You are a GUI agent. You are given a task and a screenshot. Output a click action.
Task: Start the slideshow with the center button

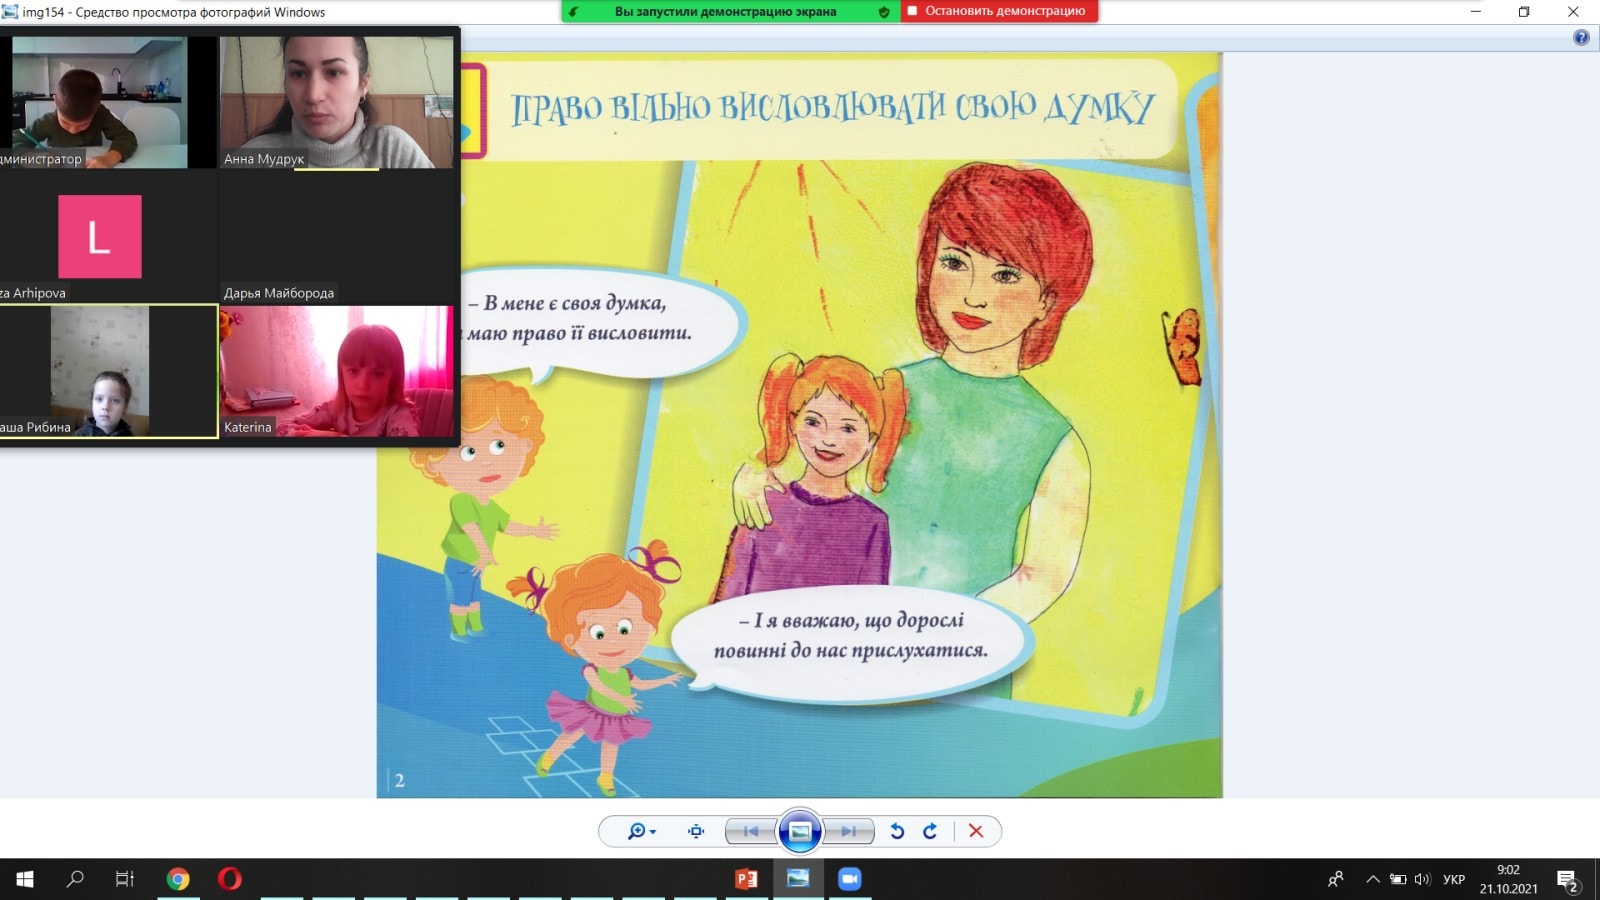tap(800, 831)
